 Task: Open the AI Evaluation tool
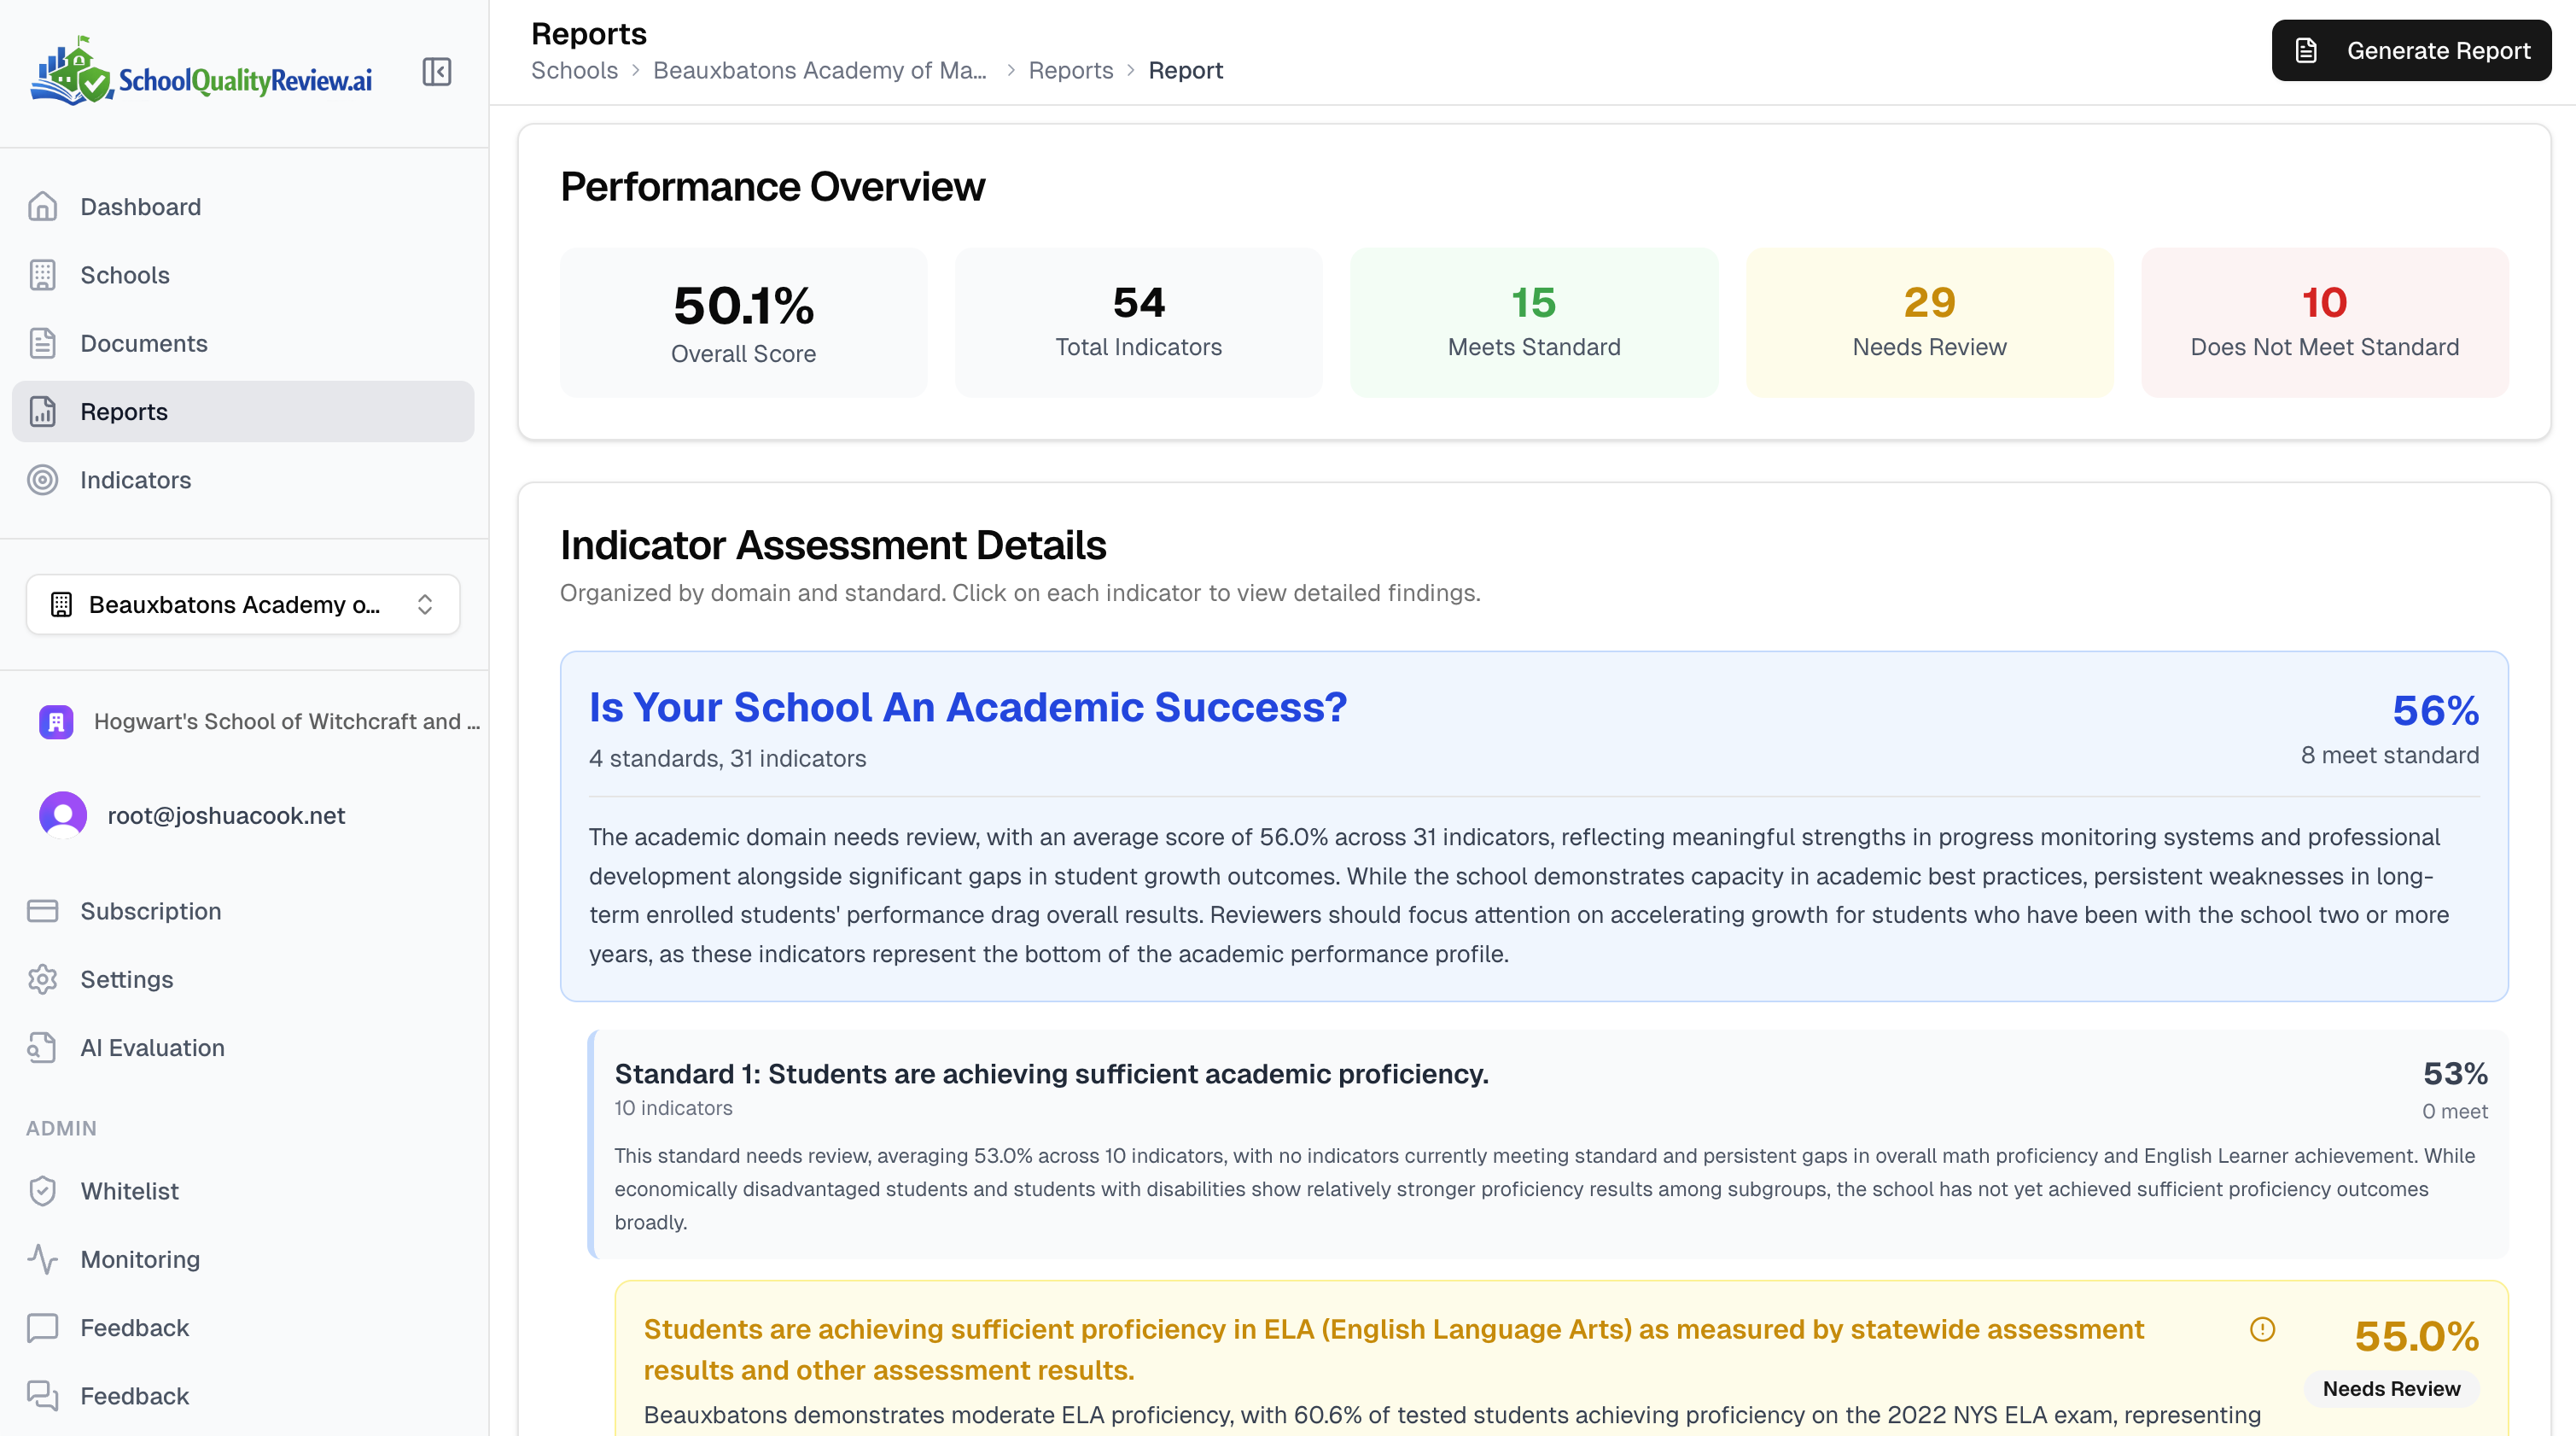[x=151, y=1047]
